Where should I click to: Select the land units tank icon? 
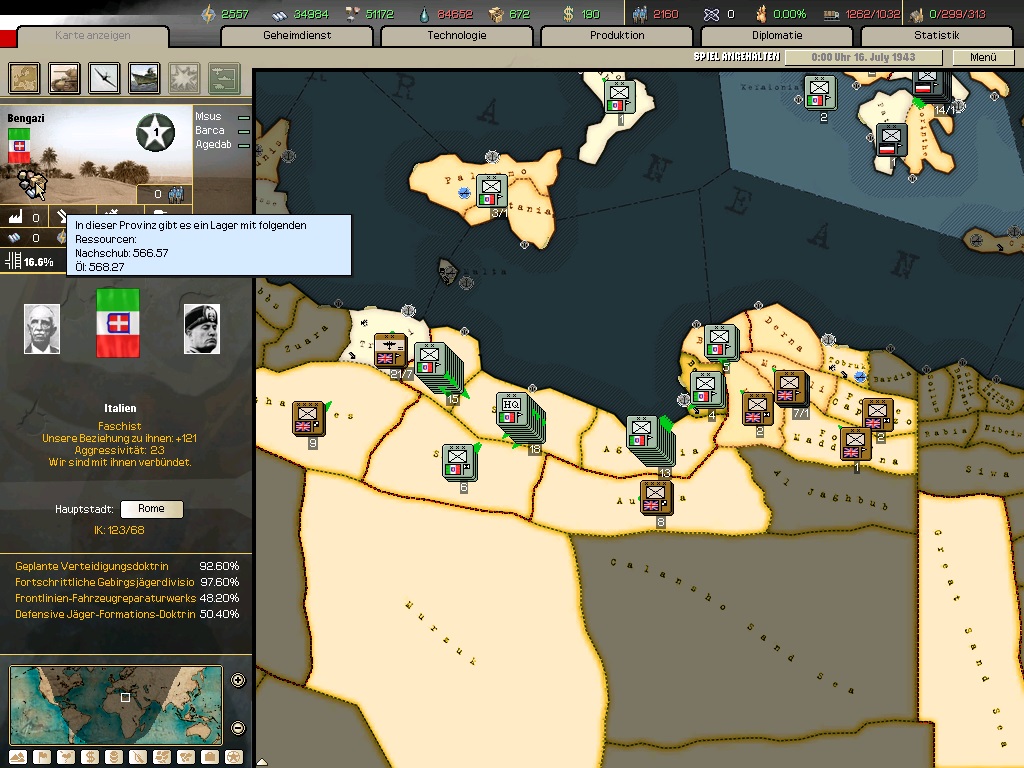(x=65, y=78)
